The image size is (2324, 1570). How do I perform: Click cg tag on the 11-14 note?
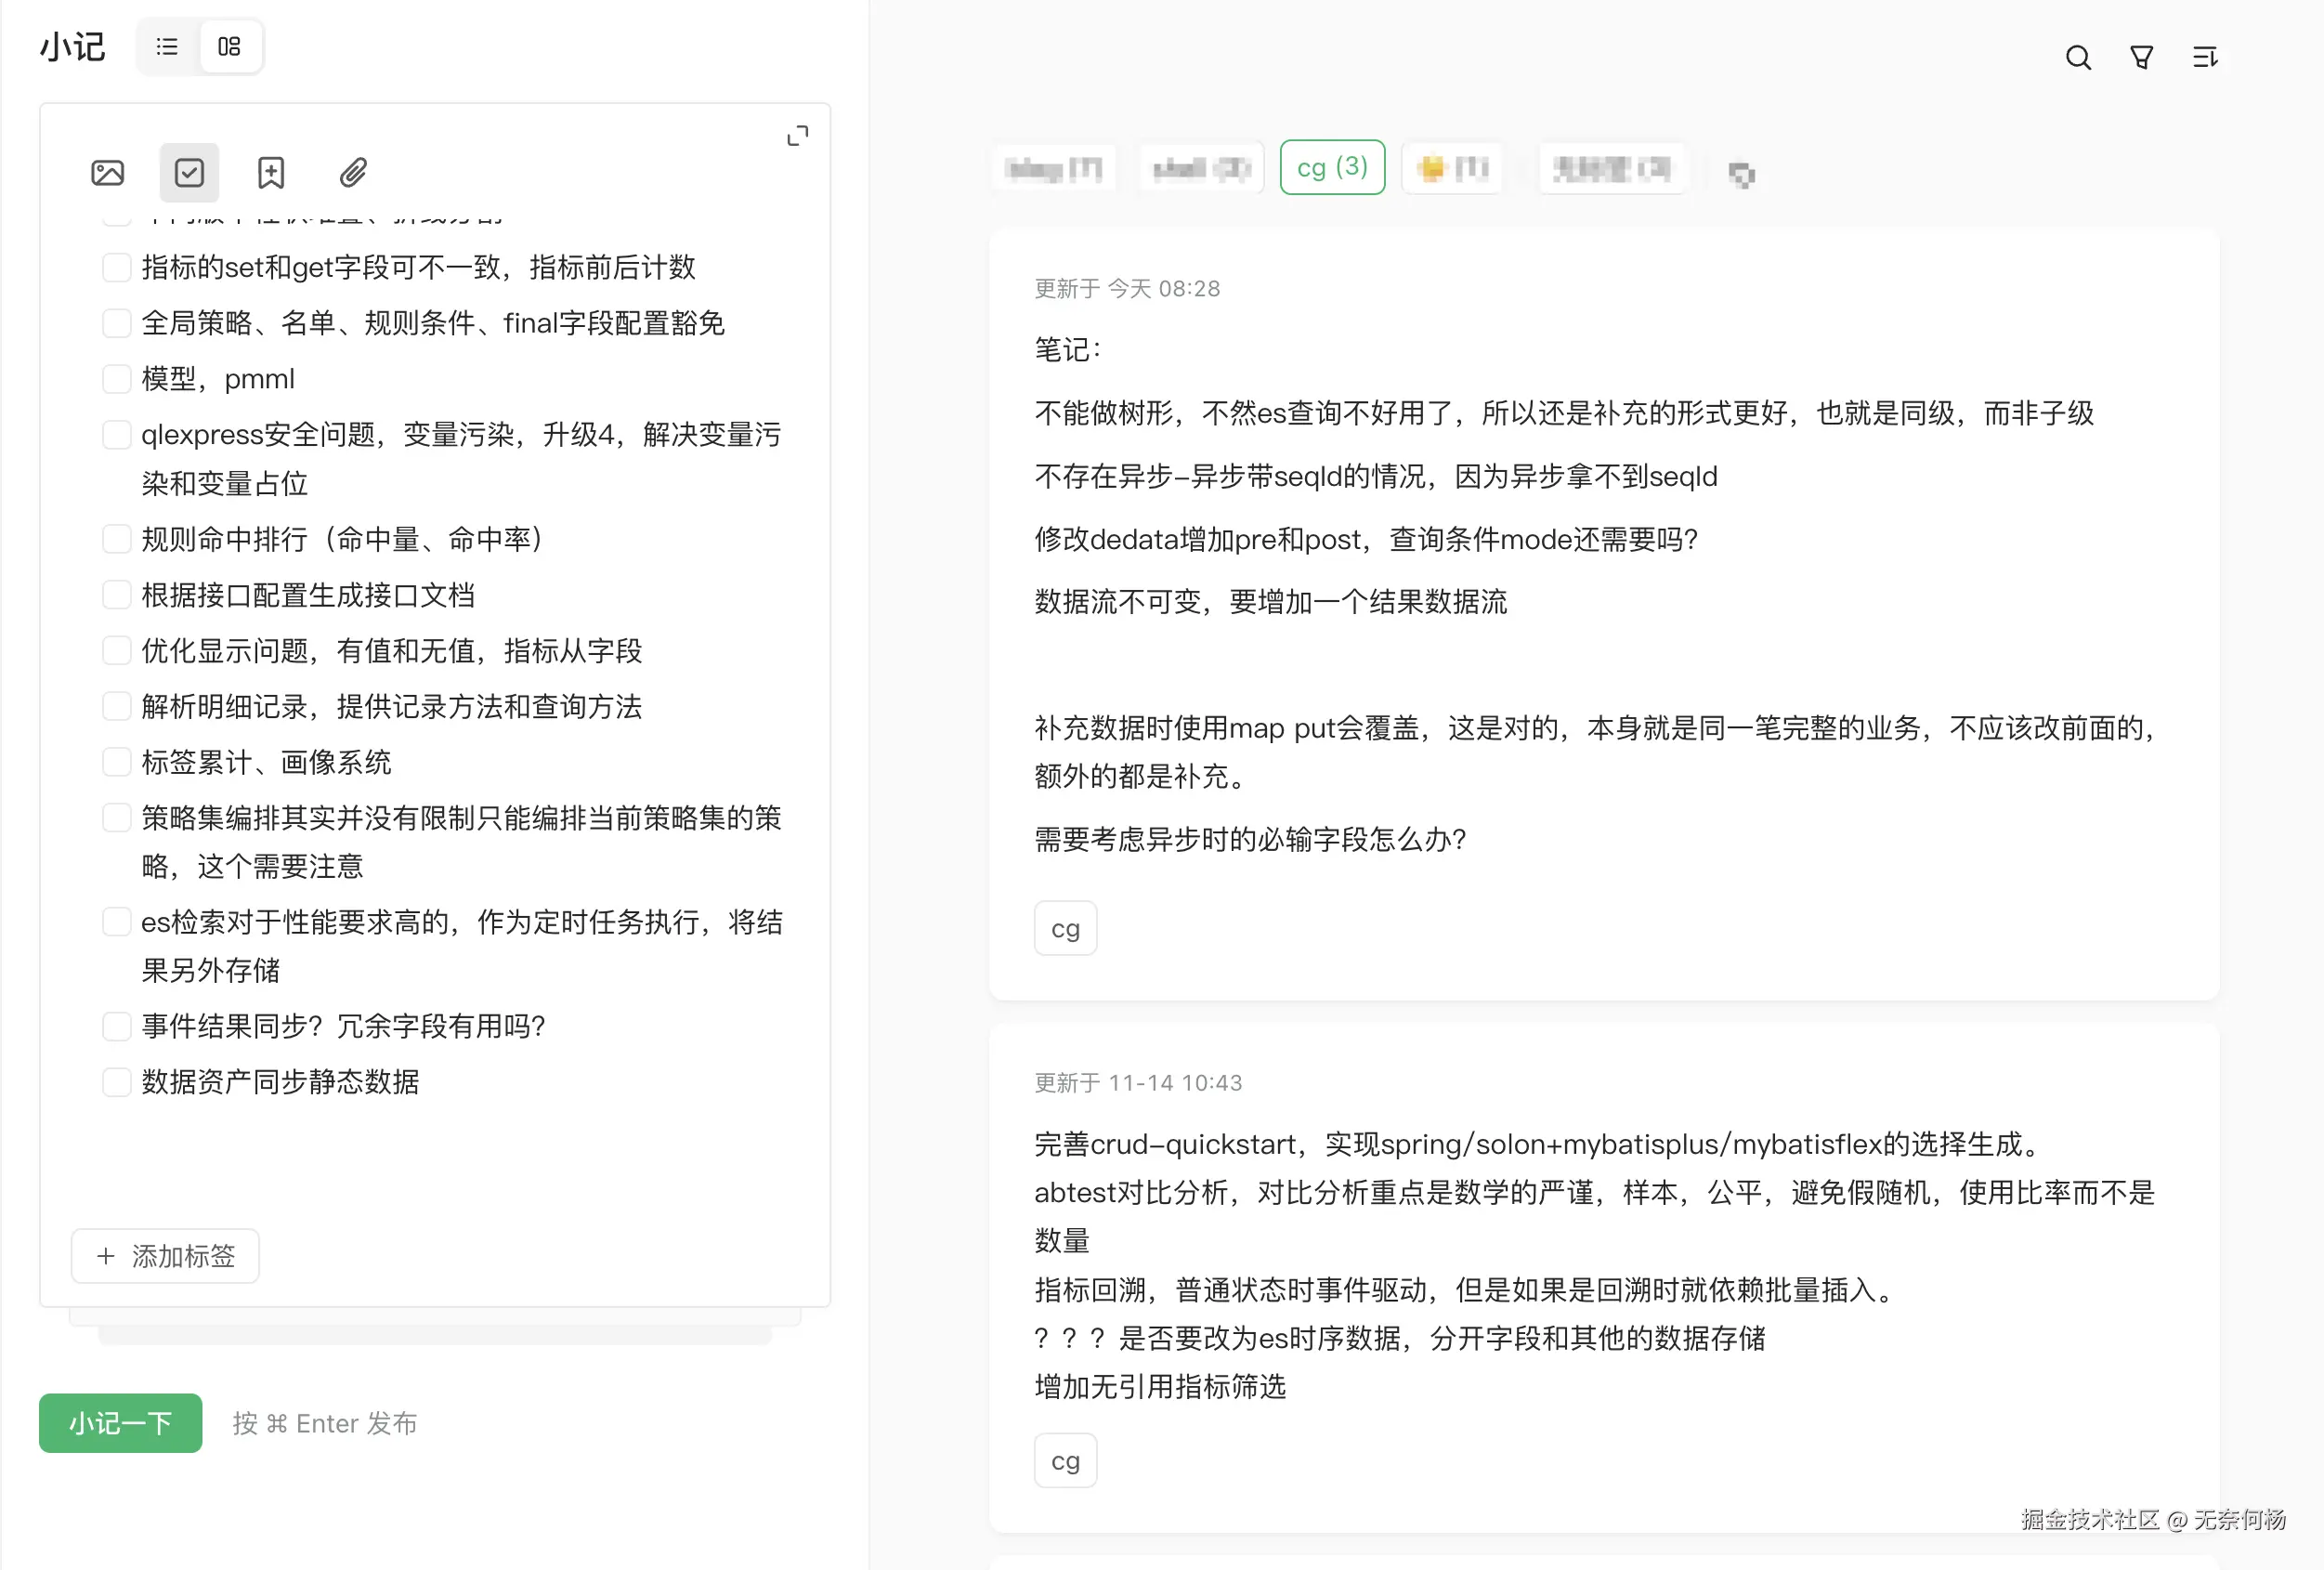(x=1065, y=1461)
